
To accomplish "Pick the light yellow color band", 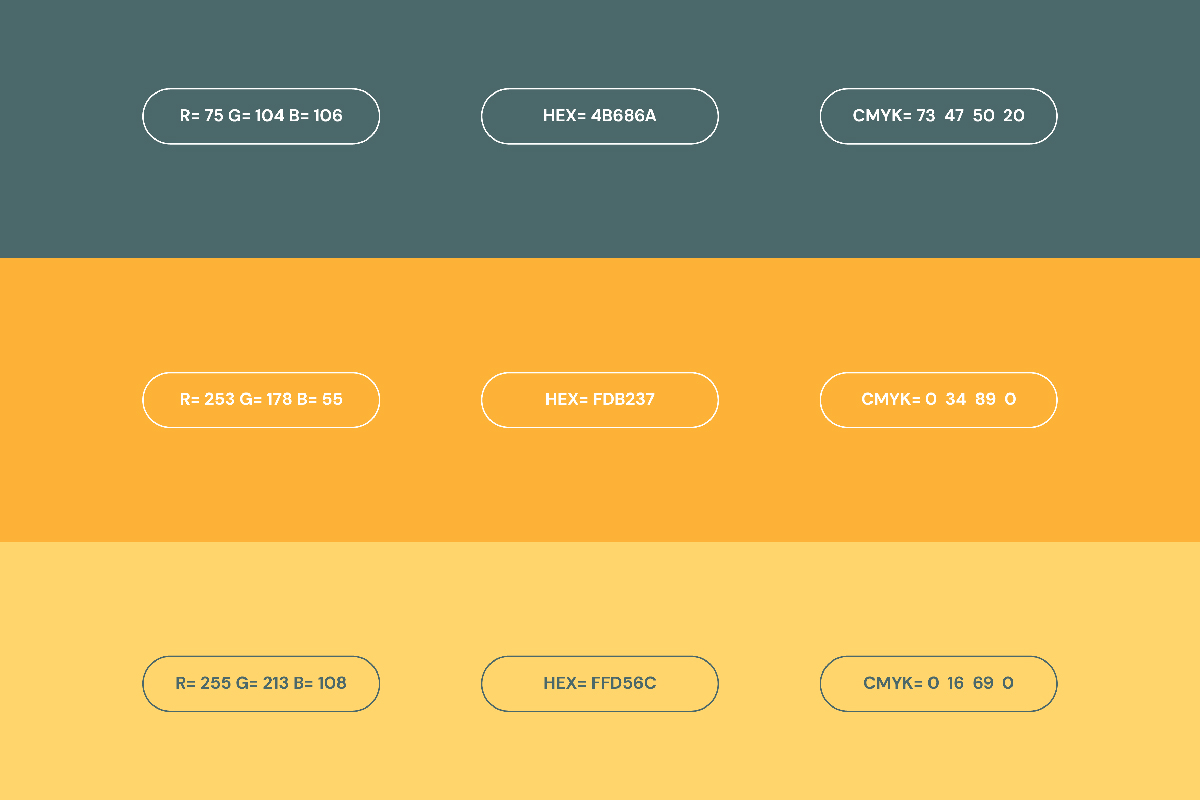I will coord(600,760).
